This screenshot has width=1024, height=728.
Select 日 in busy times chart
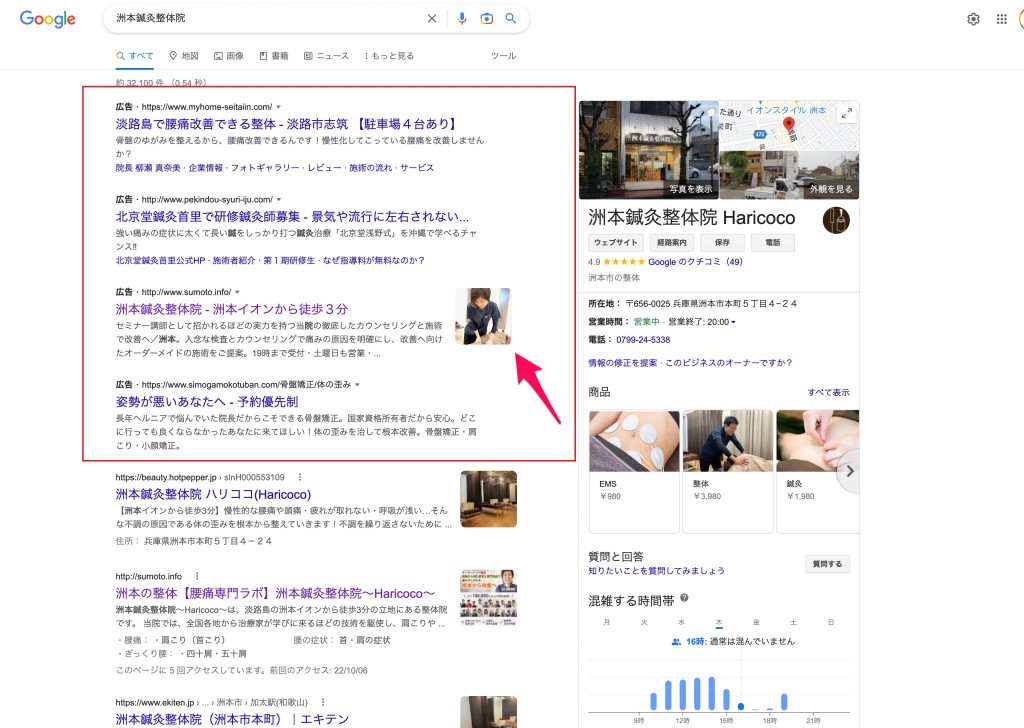[x=831, y=622]
